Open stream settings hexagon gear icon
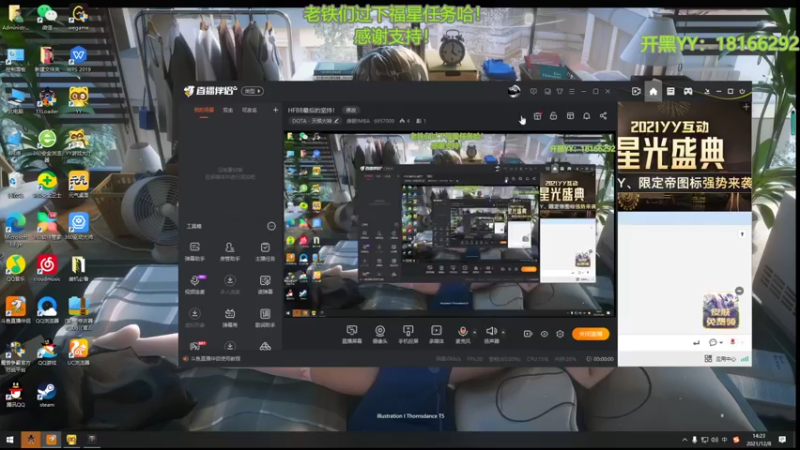Screen dimensions: 800x450 (x=560, y=334)
